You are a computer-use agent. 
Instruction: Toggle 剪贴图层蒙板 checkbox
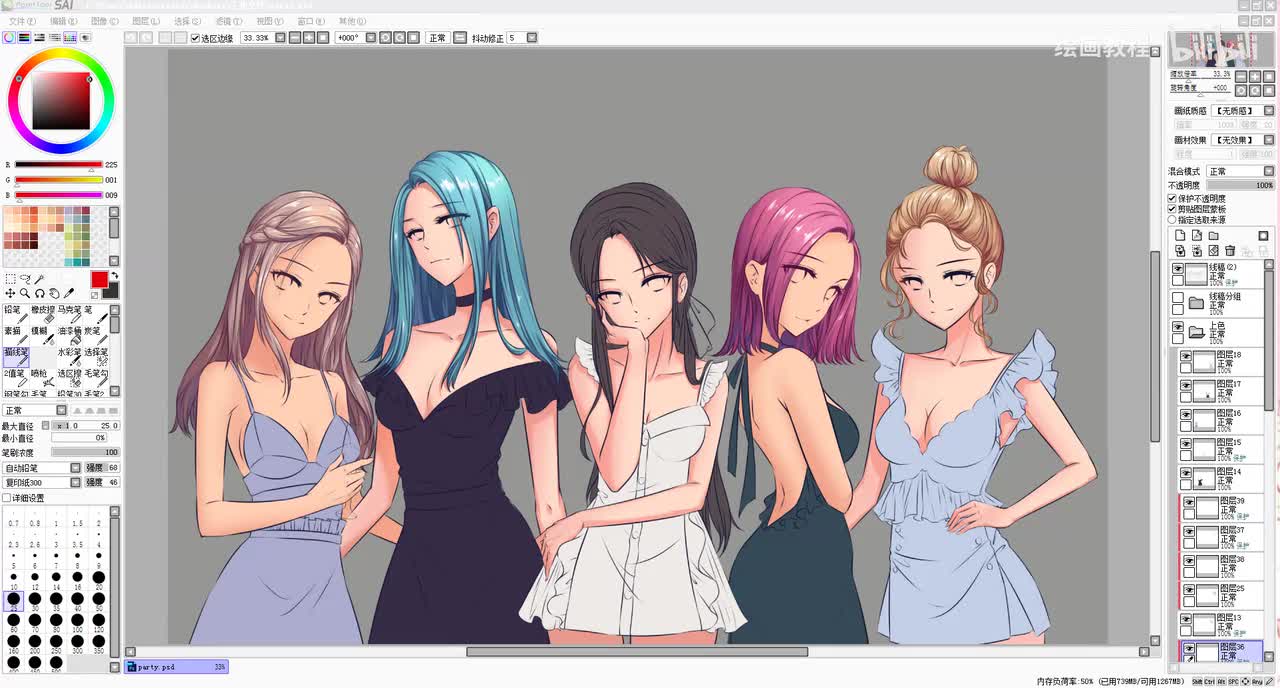pos(1172,209)
